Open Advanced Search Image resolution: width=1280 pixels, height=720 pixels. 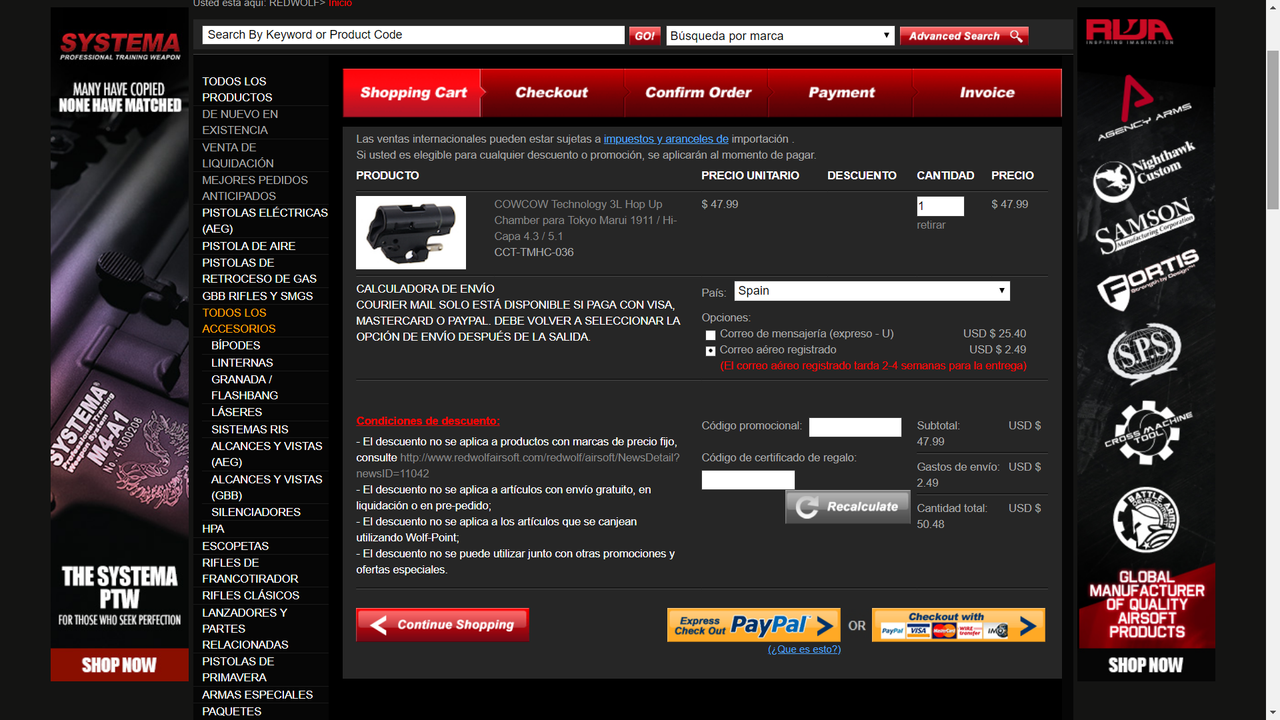(x=964, y=36)
